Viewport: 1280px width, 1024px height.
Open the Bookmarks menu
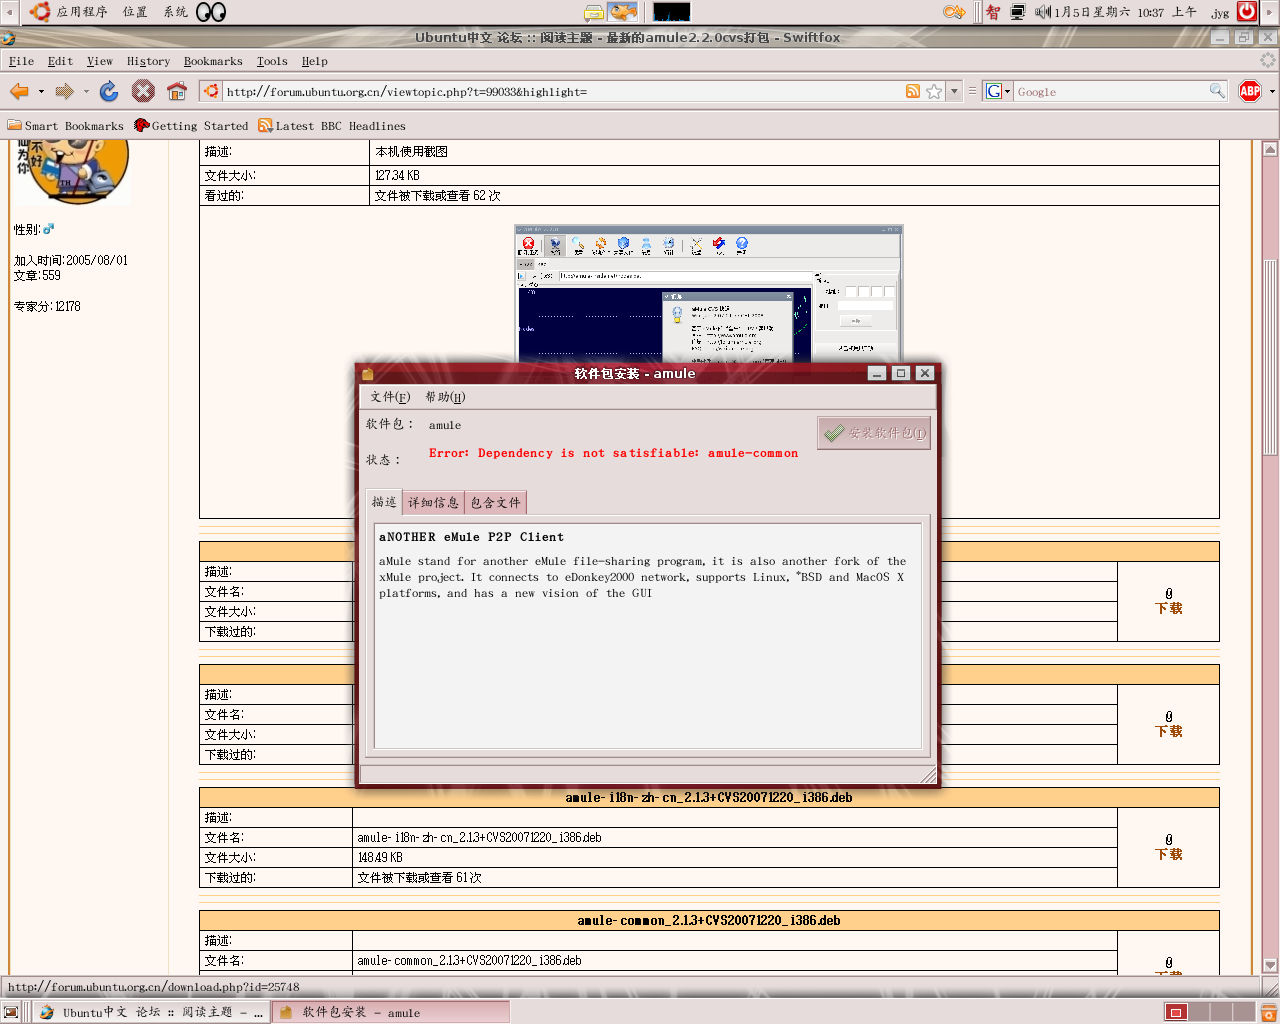click(x=213, y=61)
